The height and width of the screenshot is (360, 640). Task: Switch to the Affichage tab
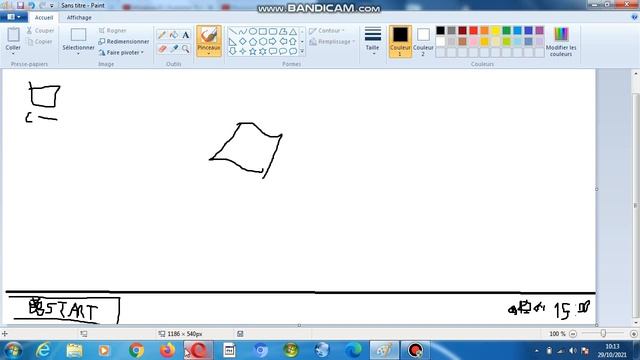pos(79,18)
